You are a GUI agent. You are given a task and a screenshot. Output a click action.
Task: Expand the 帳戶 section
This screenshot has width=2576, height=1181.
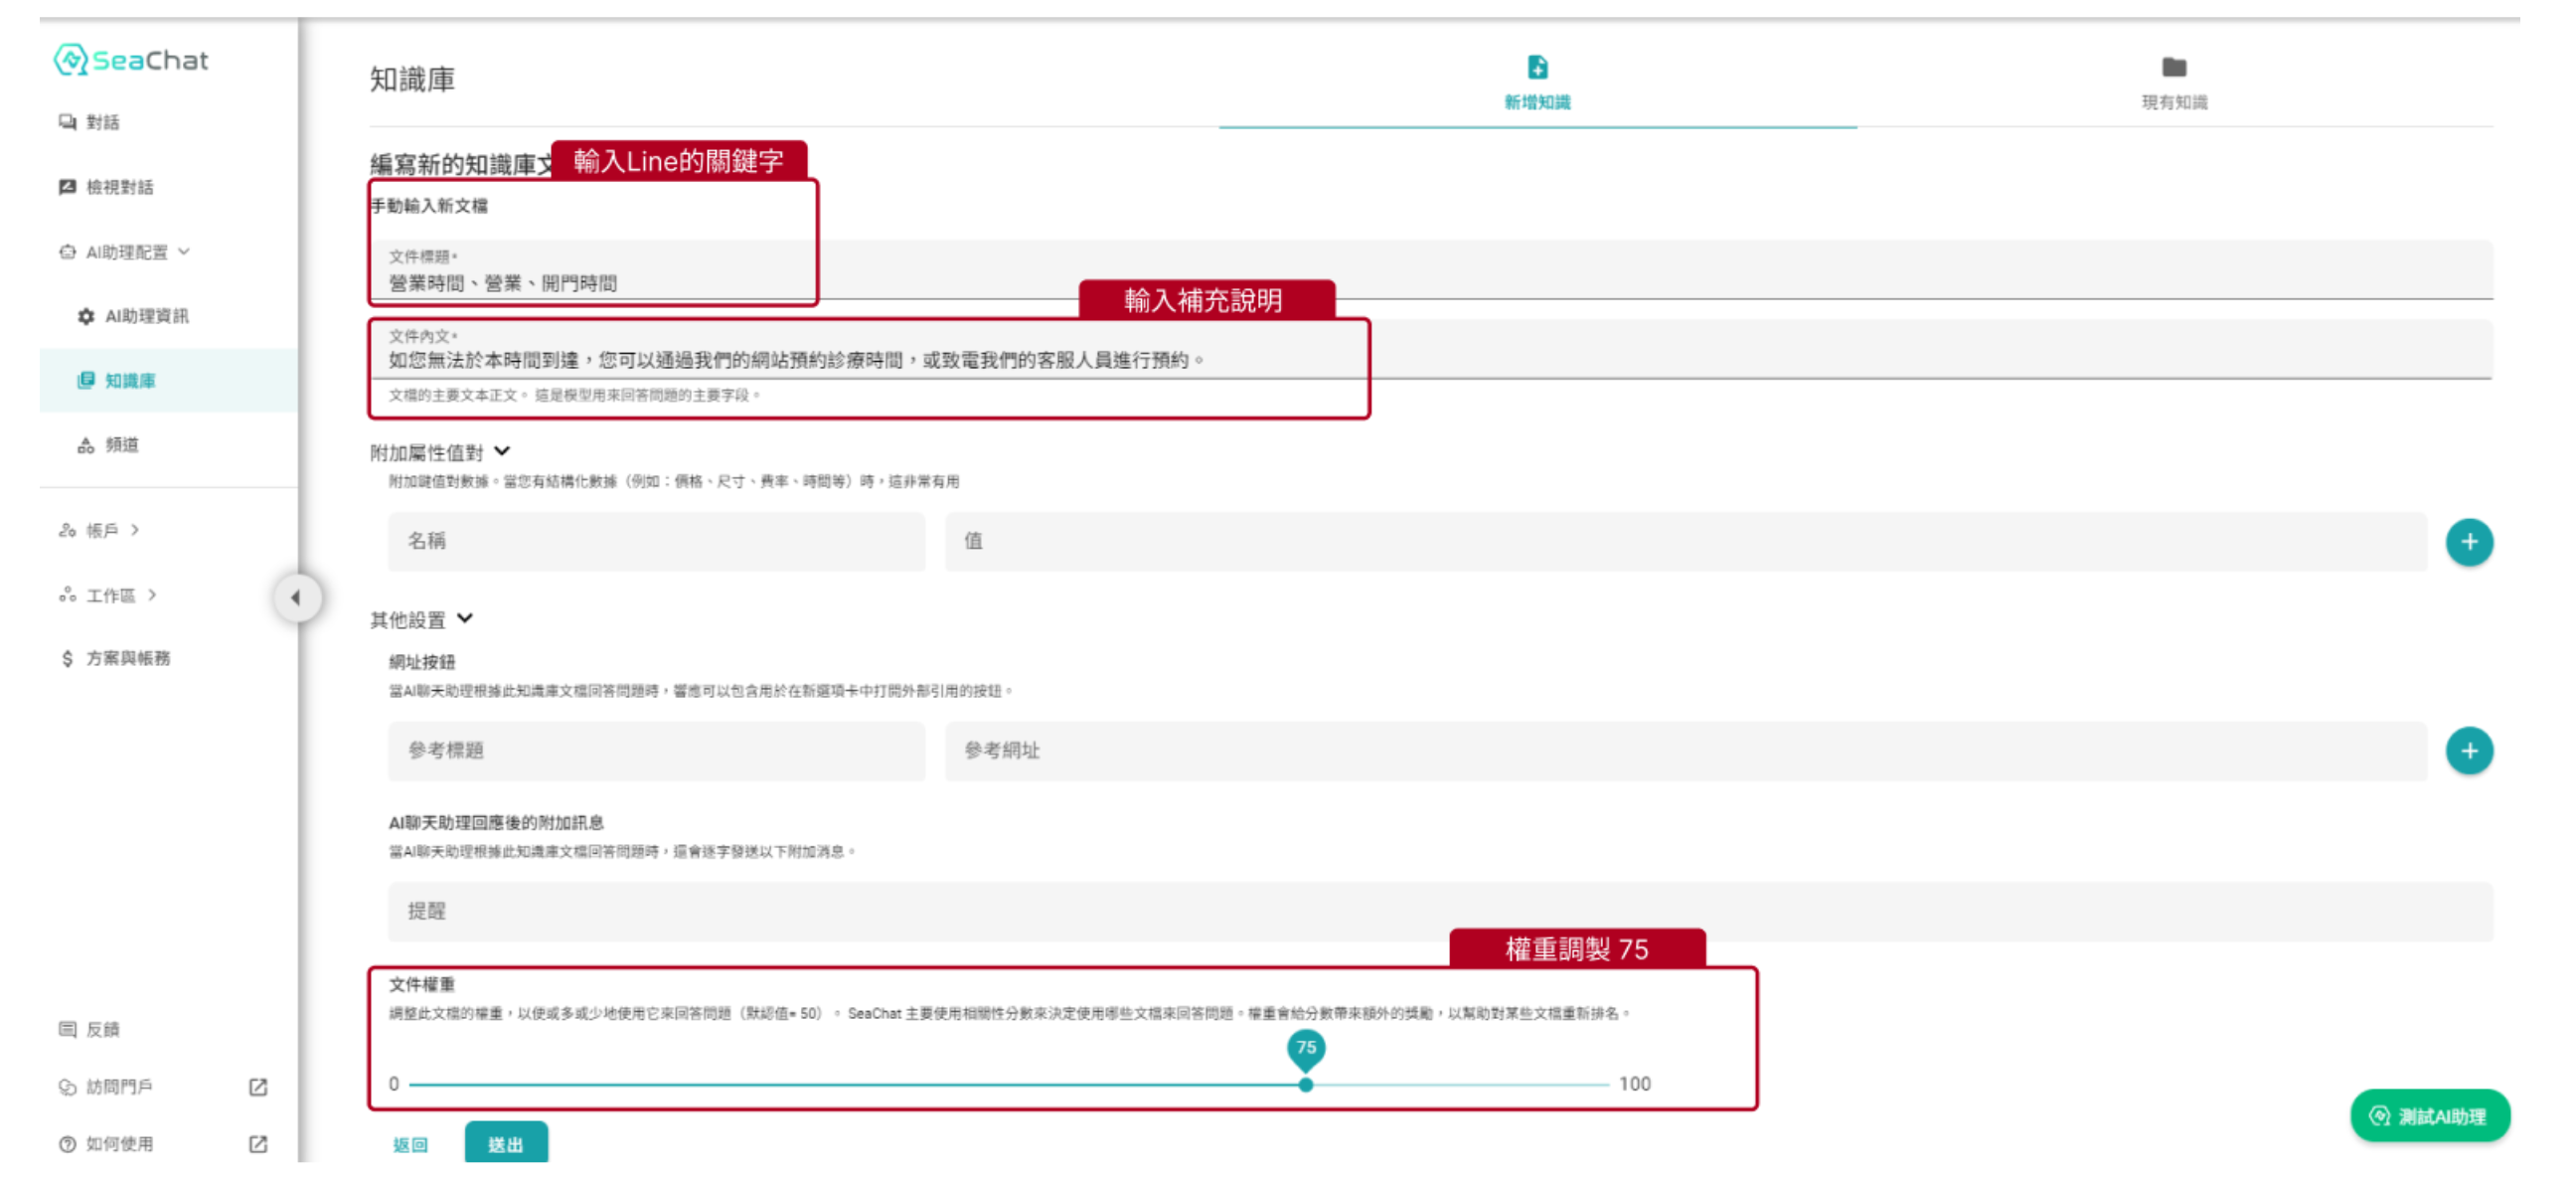tap(100, 531)
